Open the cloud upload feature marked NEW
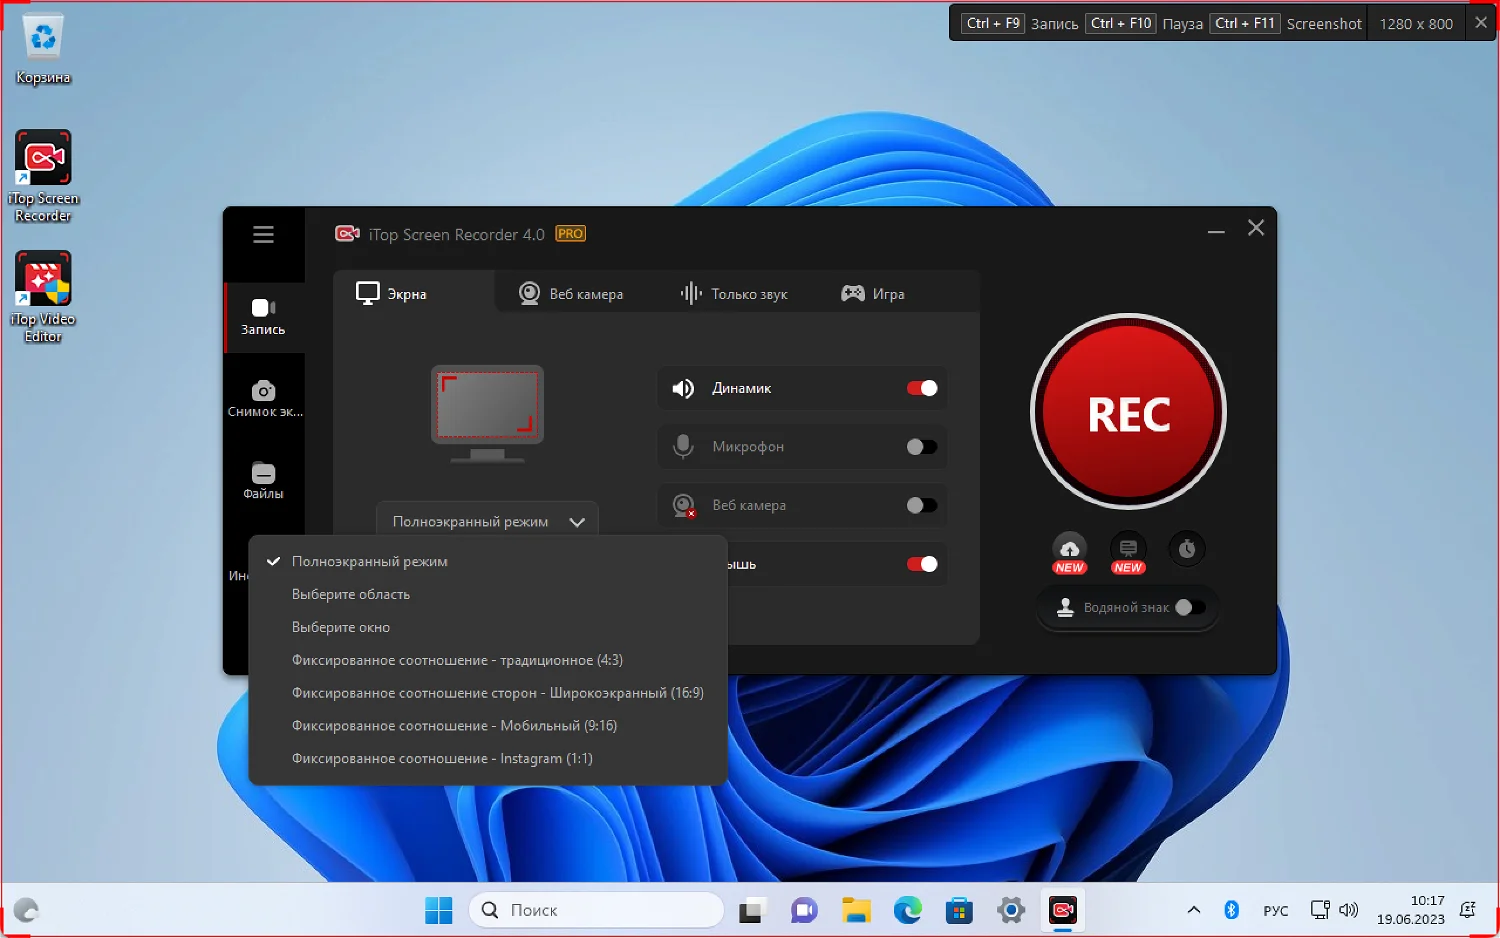 1069,549
